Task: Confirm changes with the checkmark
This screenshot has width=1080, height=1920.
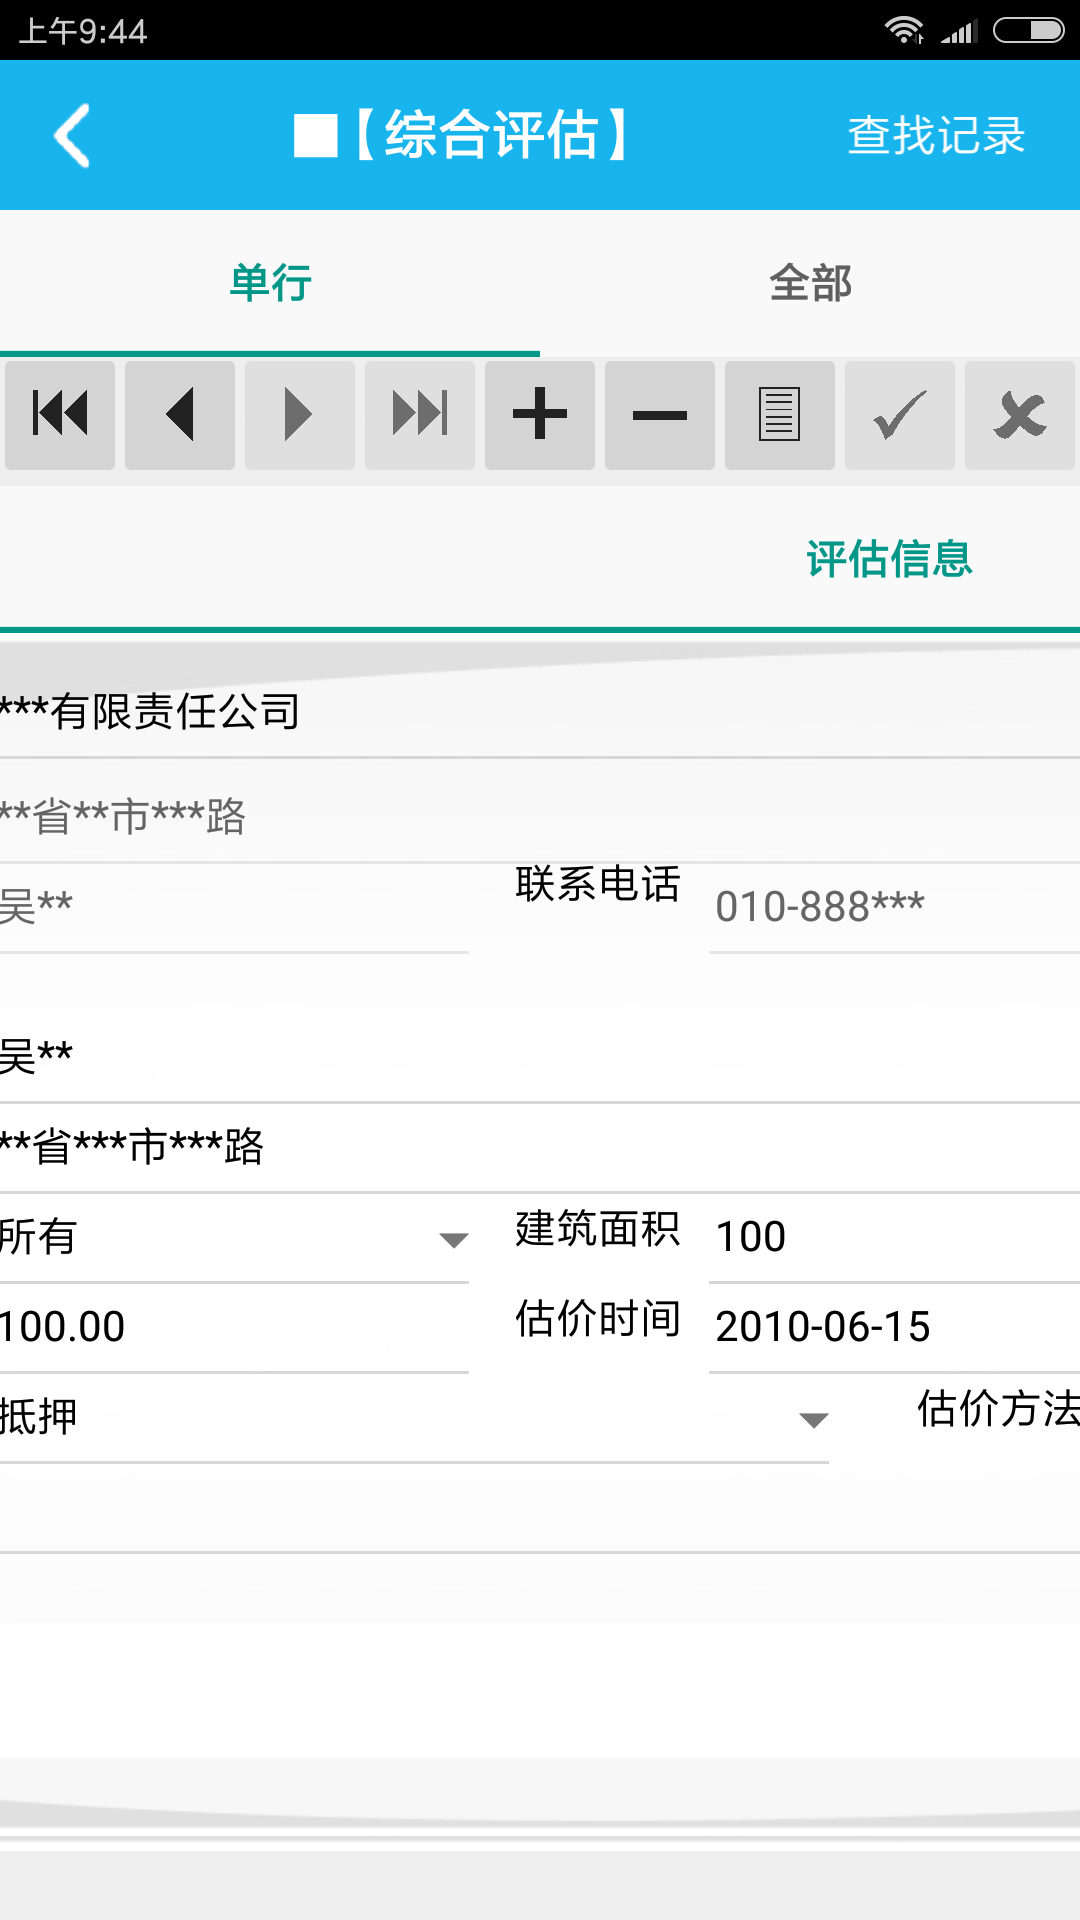Action: [900, 415]
